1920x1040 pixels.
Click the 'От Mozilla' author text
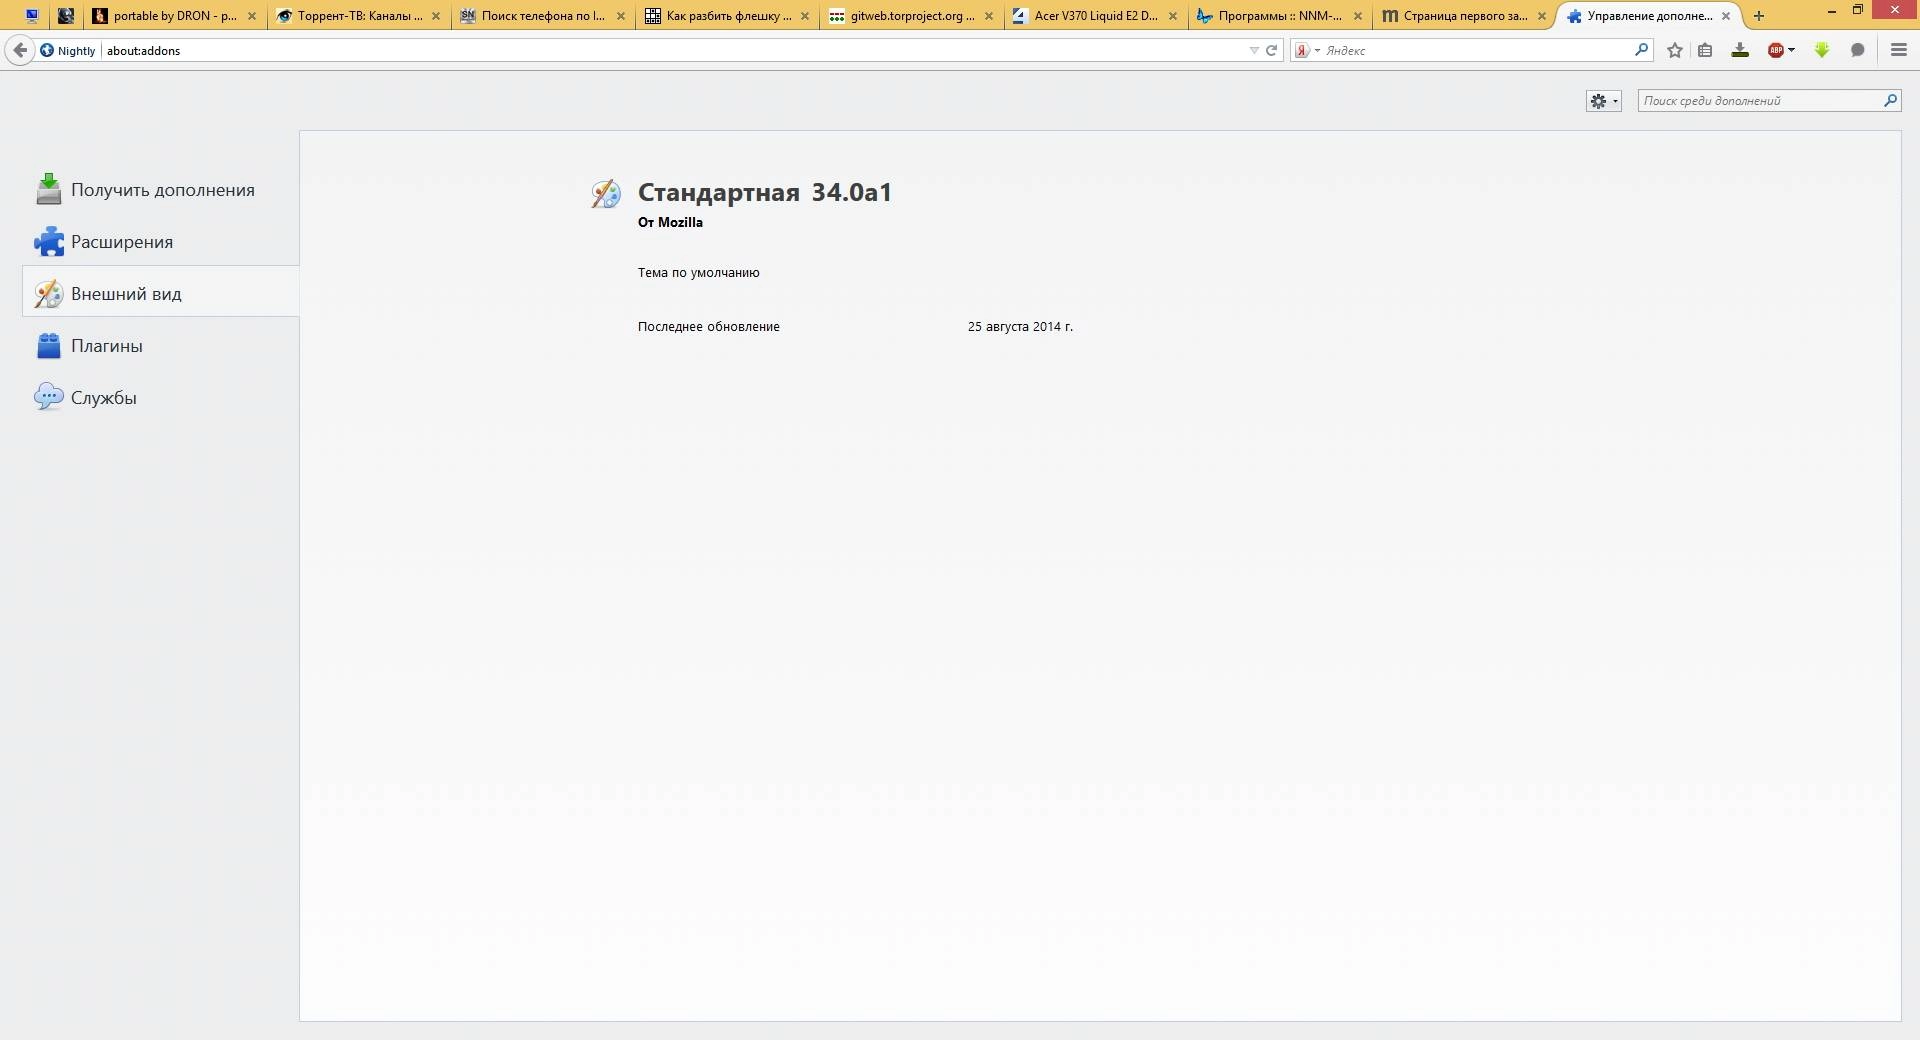[x=670, y=222]
